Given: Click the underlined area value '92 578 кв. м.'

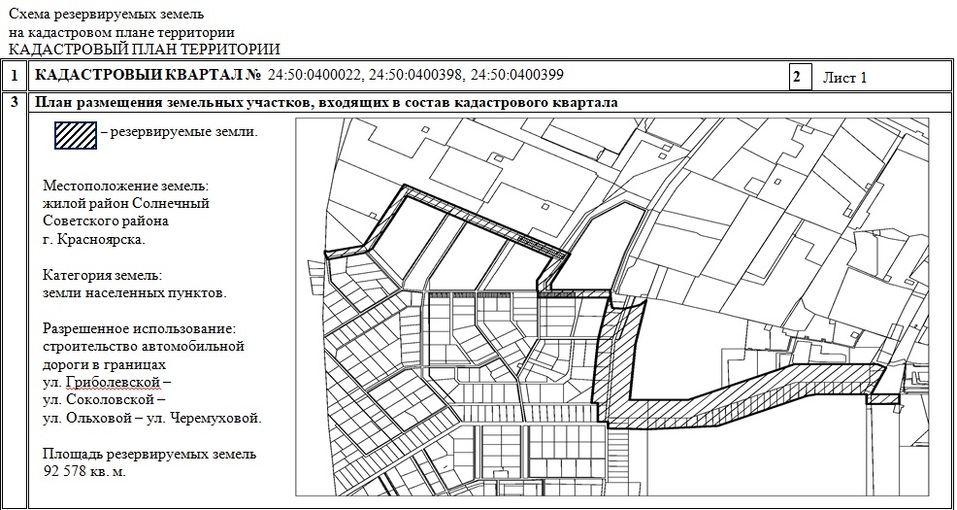Looking at the screenshot, I should 85,471.
